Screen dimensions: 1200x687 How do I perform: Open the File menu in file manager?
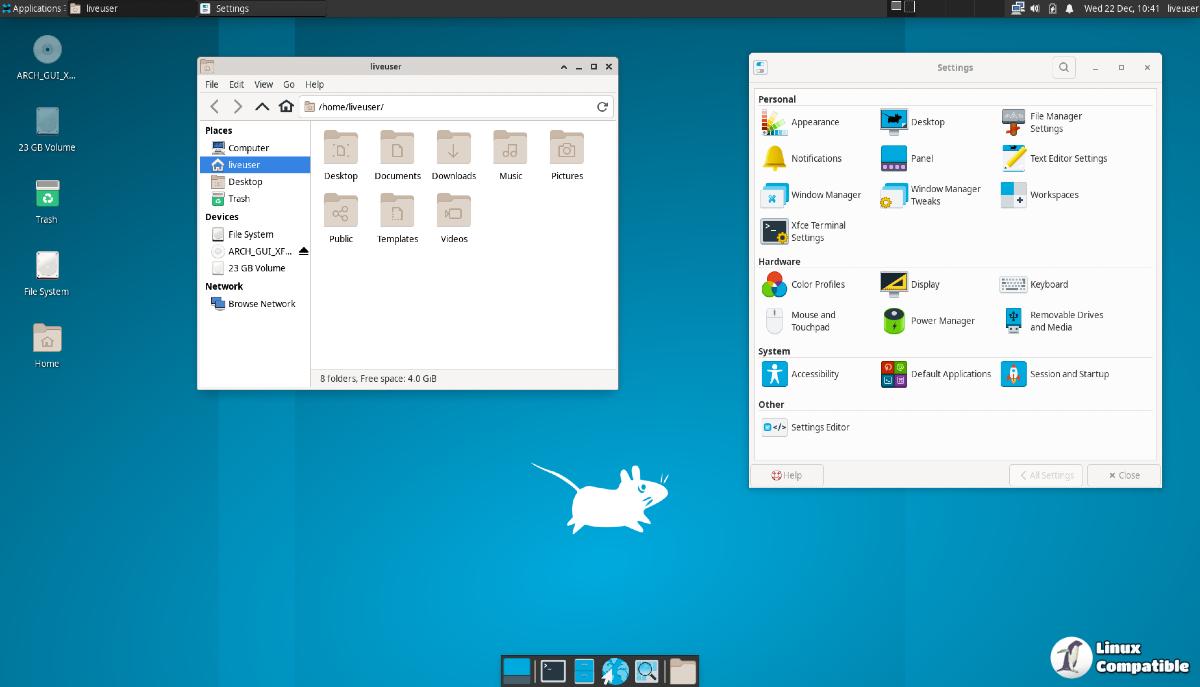[x=212, y=85]
